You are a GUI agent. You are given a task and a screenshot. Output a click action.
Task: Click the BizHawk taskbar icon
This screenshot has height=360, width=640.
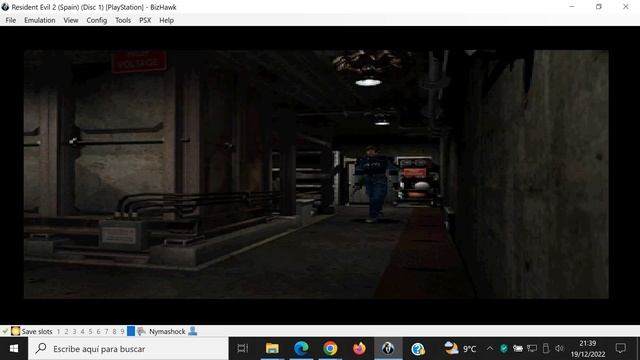tap(388, 349)
